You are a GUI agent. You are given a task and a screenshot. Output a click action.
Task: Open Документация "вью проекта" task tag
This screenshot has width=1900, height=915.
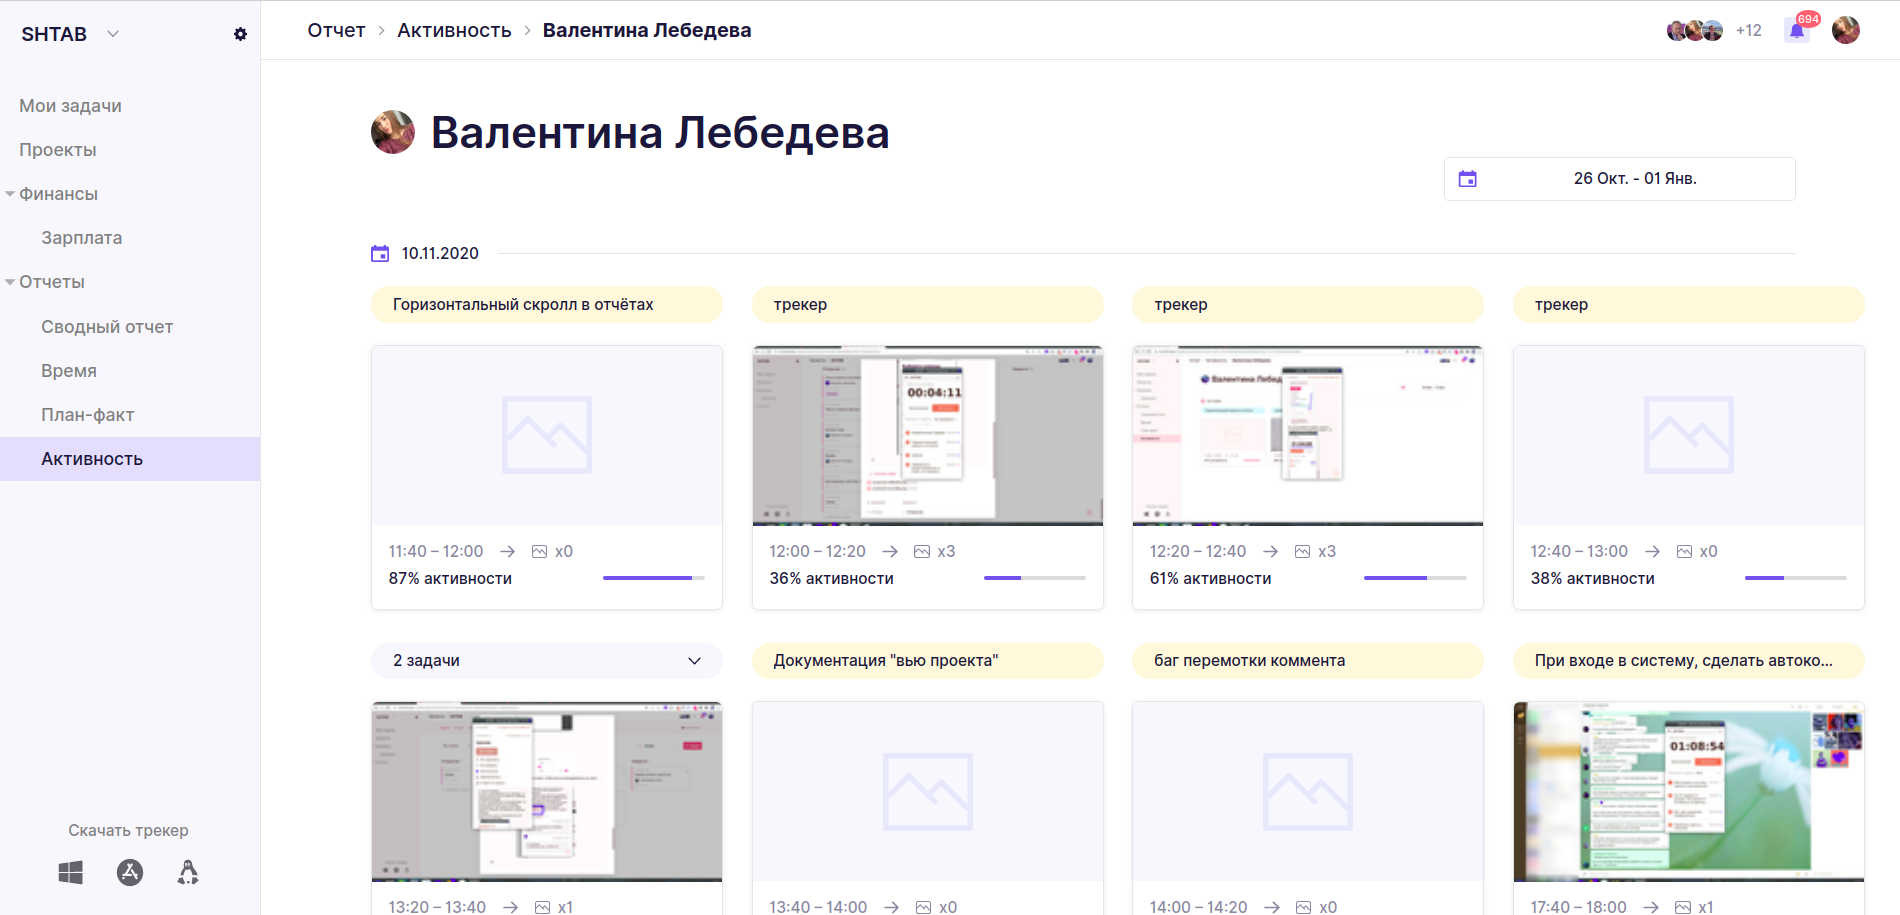[927, 661]
